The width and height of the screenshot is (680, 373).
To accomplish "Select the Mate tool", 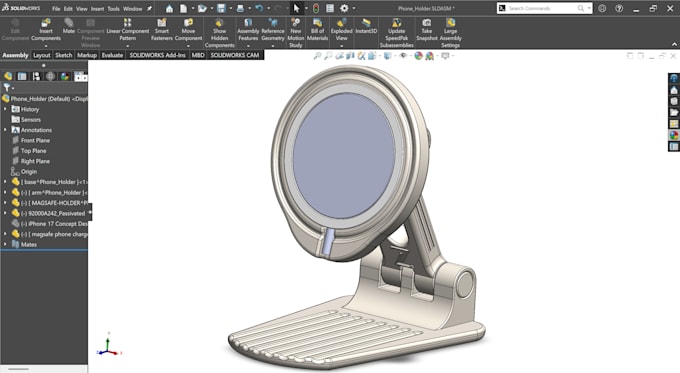I will pos(69,26).
